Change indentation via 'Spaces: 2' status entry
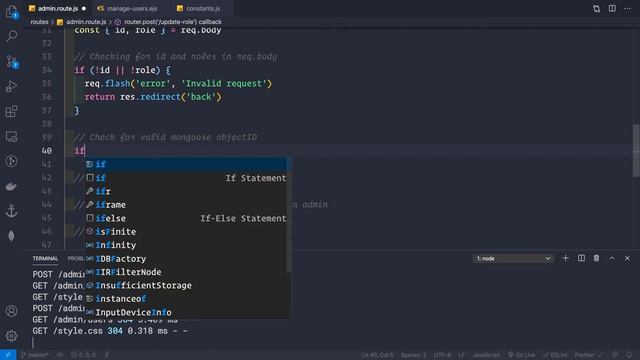The height and width of the screenshot is (360, 640). 413,355
